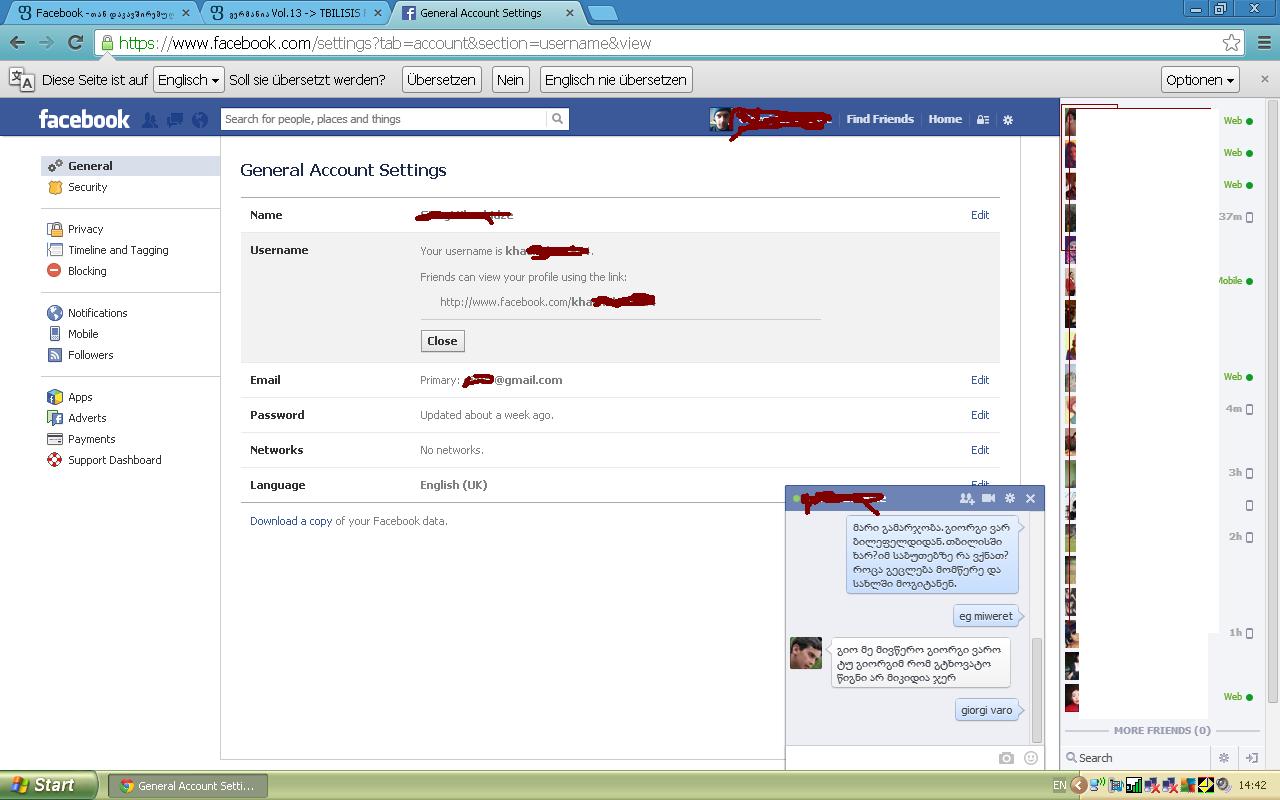
Task: Open chat sidebar options gear
Action: (x=1223, y=758)
